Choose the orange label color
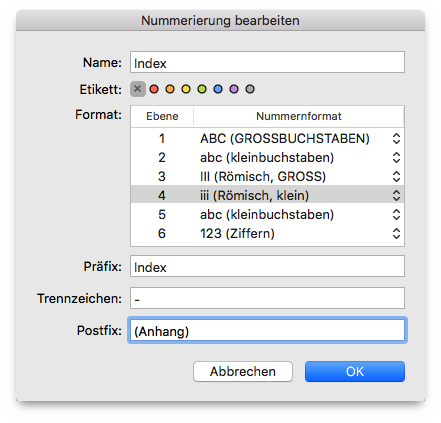441x423 pixels. pyautogui.click(x=170, y=89)
